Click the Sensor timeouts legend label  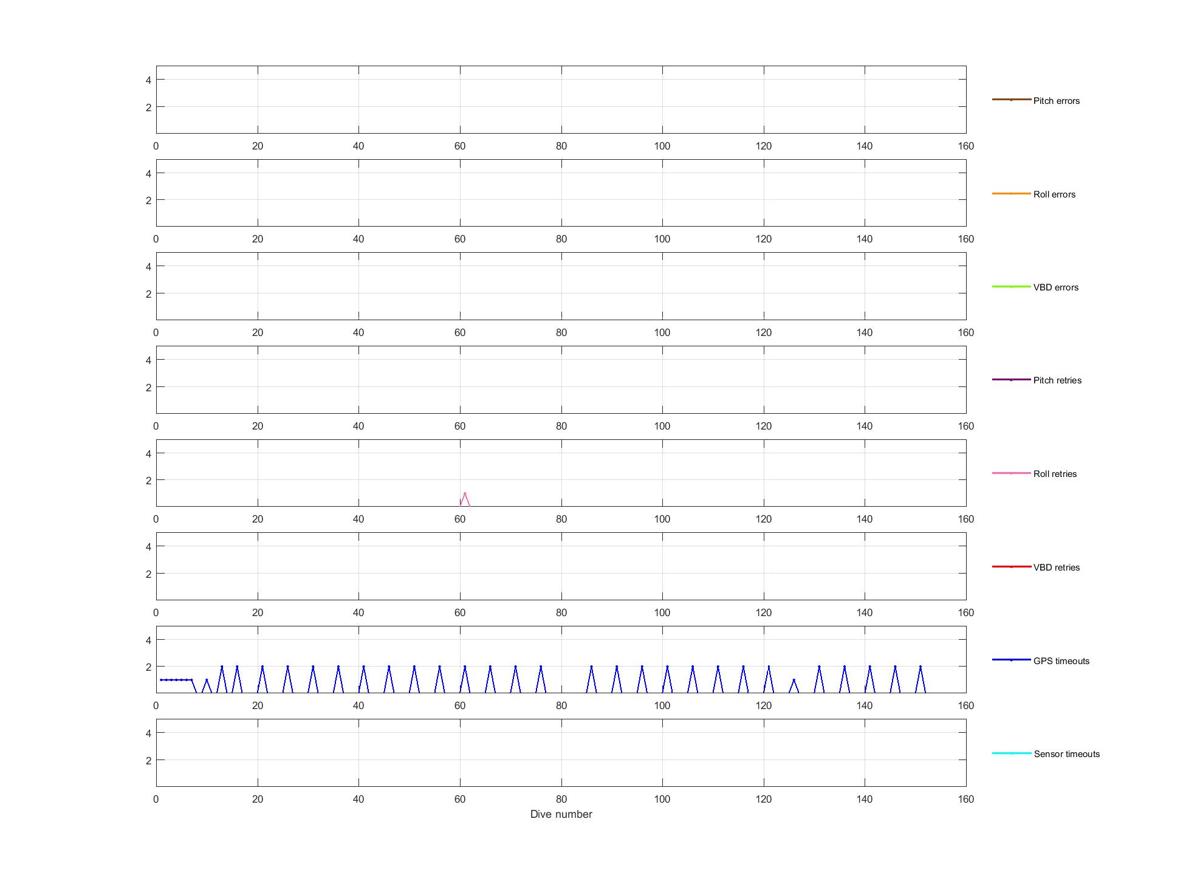coord(1066,754)
